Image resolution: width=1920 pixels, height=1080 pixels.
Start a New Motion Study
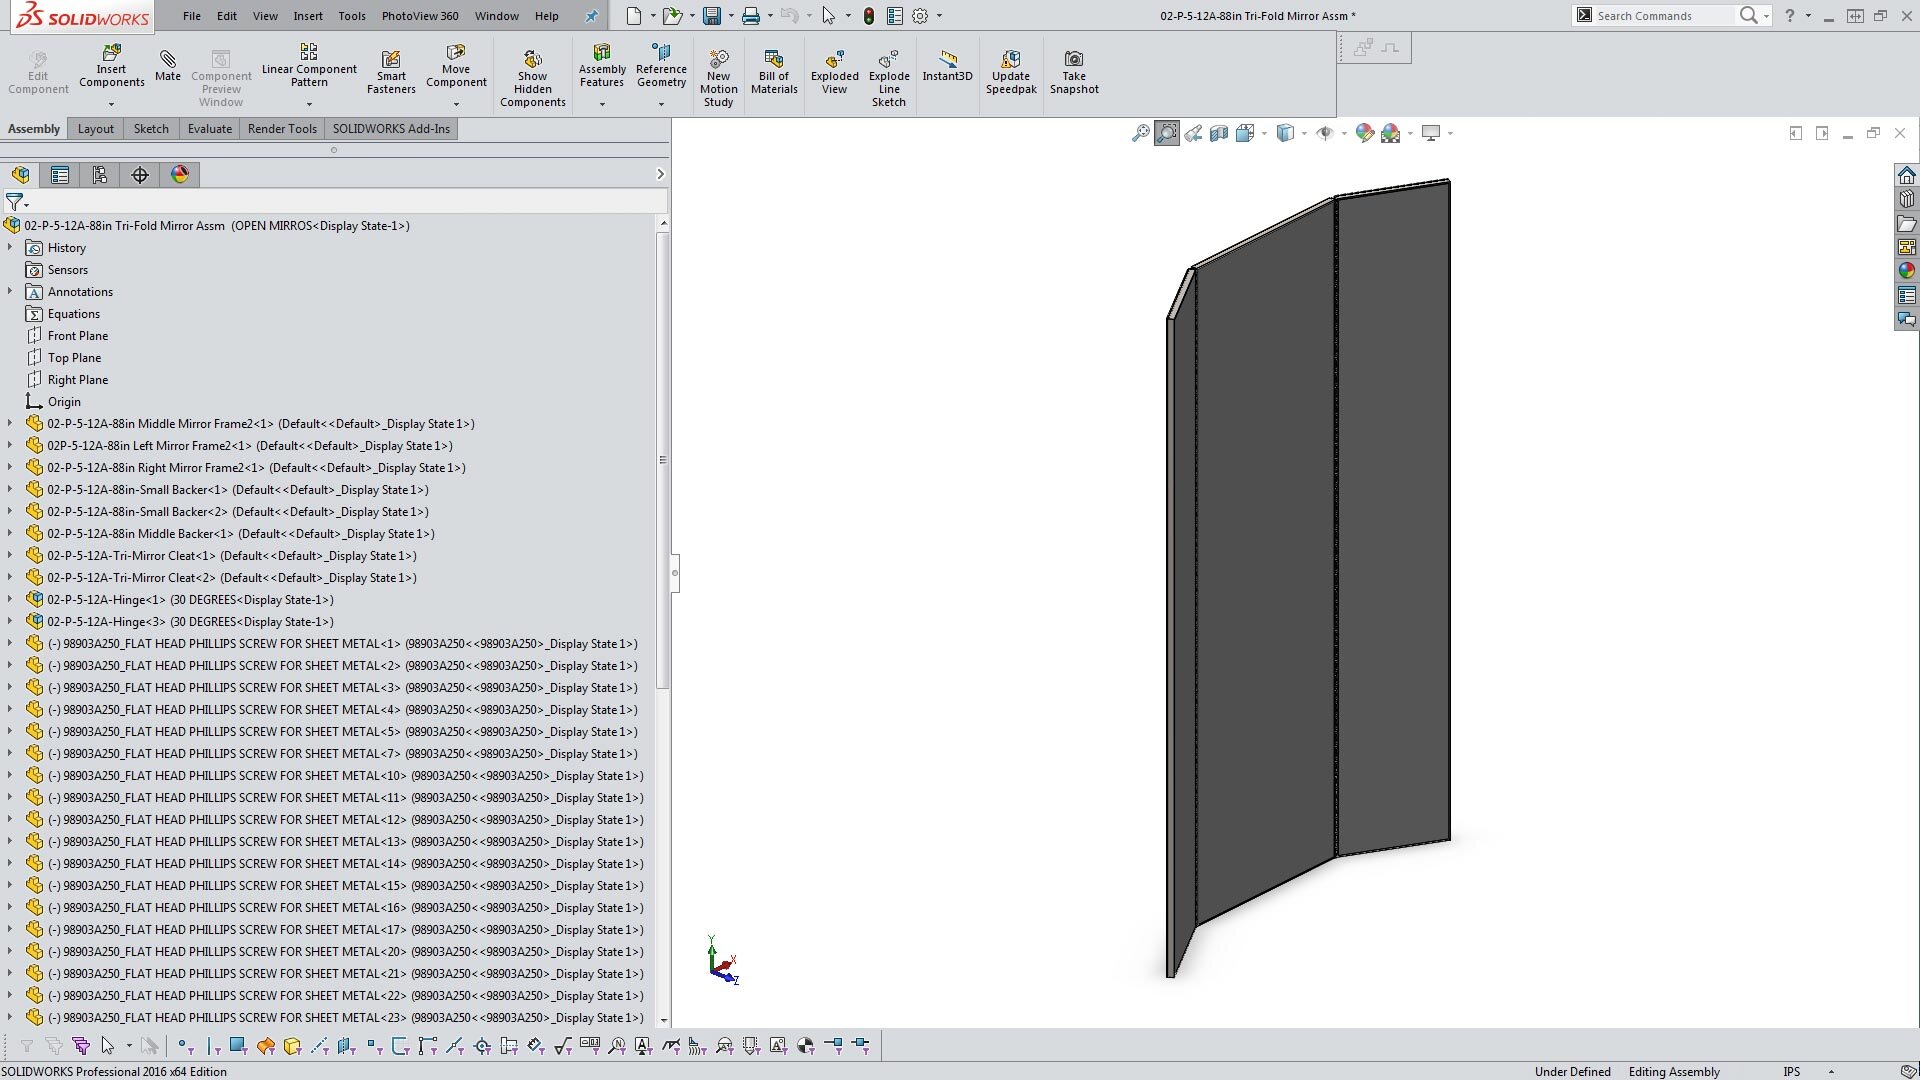(x=718, y=78)
